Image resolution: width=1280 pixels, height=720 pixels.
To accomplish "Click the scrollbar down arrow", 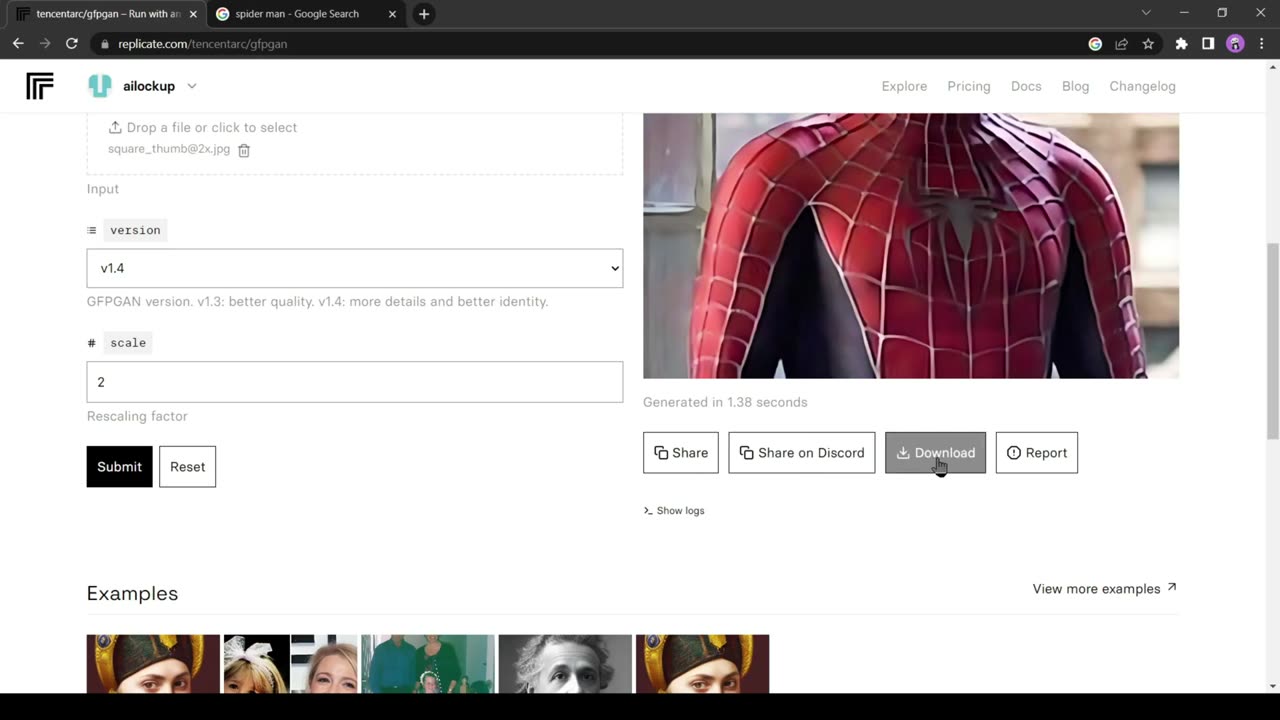I will [1272, 686].
